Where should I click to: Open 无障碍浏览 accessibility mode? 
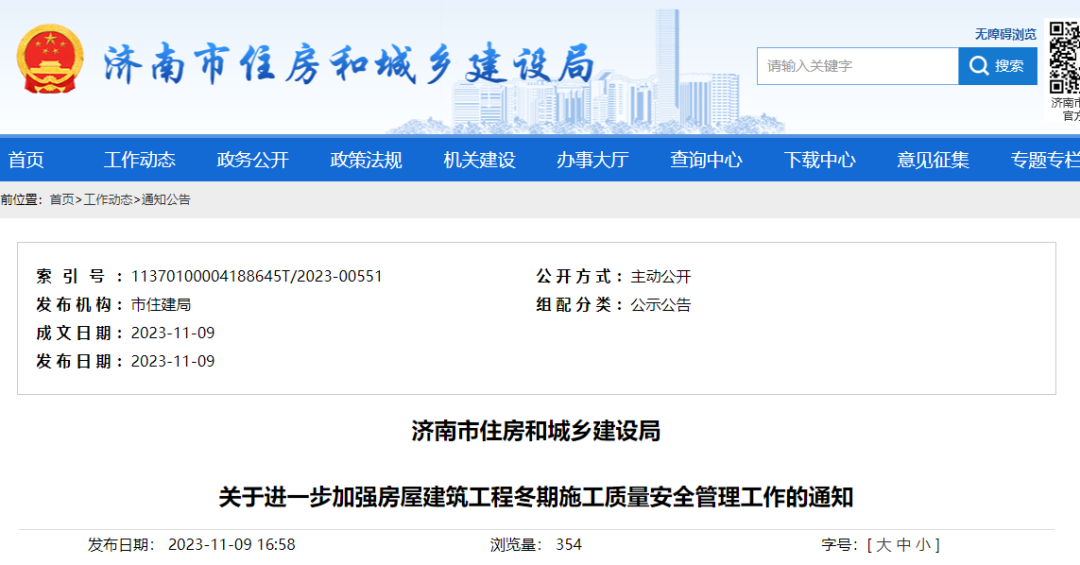pyautogui.click(x=1005, y=34)
